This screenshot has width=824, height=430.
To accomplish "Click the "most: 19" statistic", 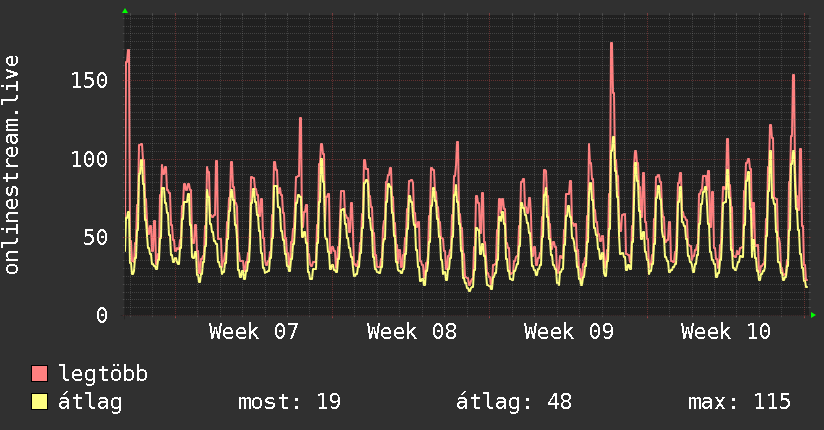I will point(289,402).
